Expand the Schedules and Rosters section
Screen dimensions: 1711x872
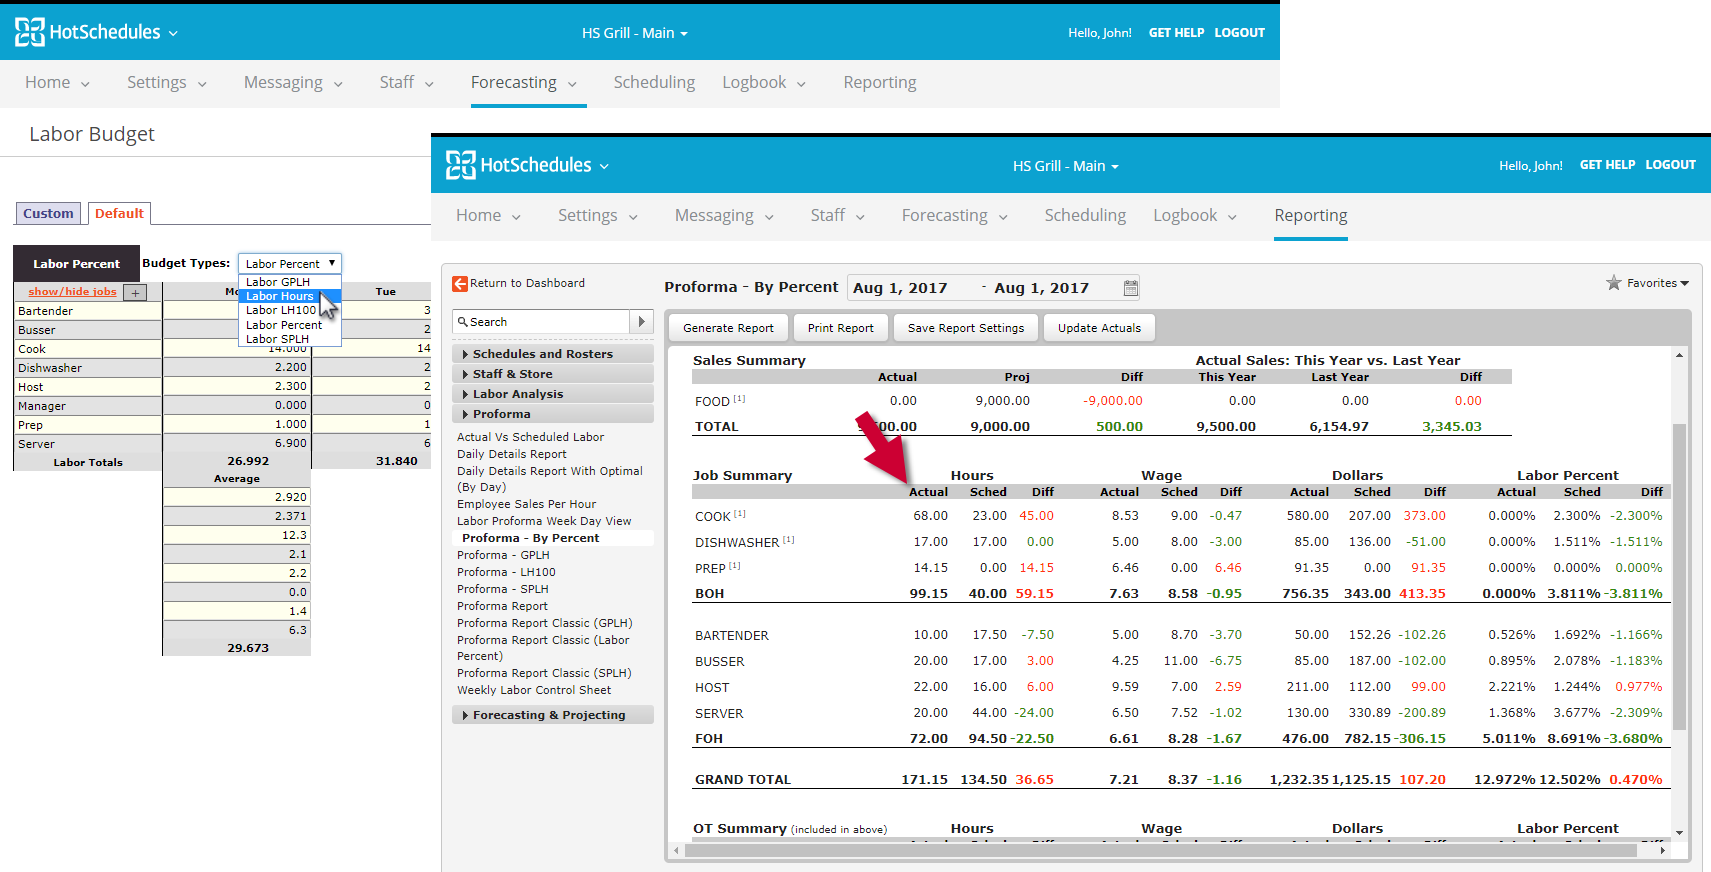click(553, 354)
